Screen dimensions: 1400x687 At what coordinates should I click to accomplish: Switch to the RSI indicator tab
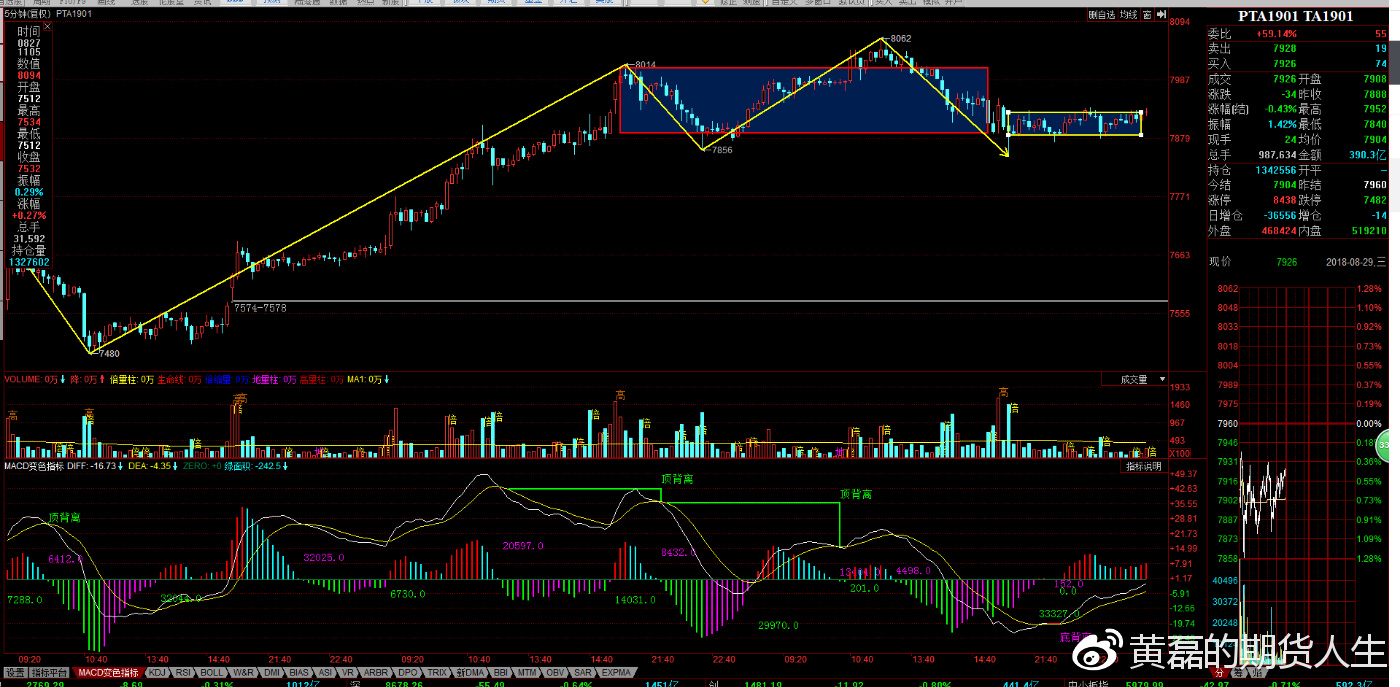click(184, 672)
